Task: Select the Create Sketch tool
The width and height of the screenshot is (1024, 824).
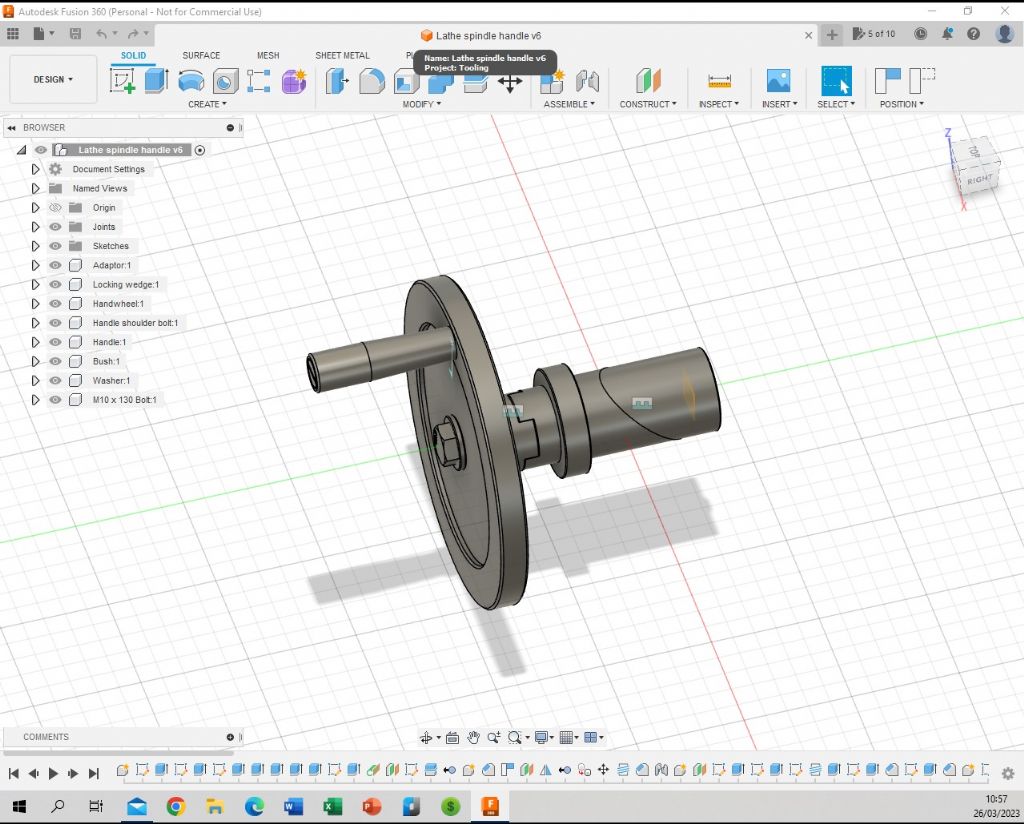Action: [x=122, y=81]
